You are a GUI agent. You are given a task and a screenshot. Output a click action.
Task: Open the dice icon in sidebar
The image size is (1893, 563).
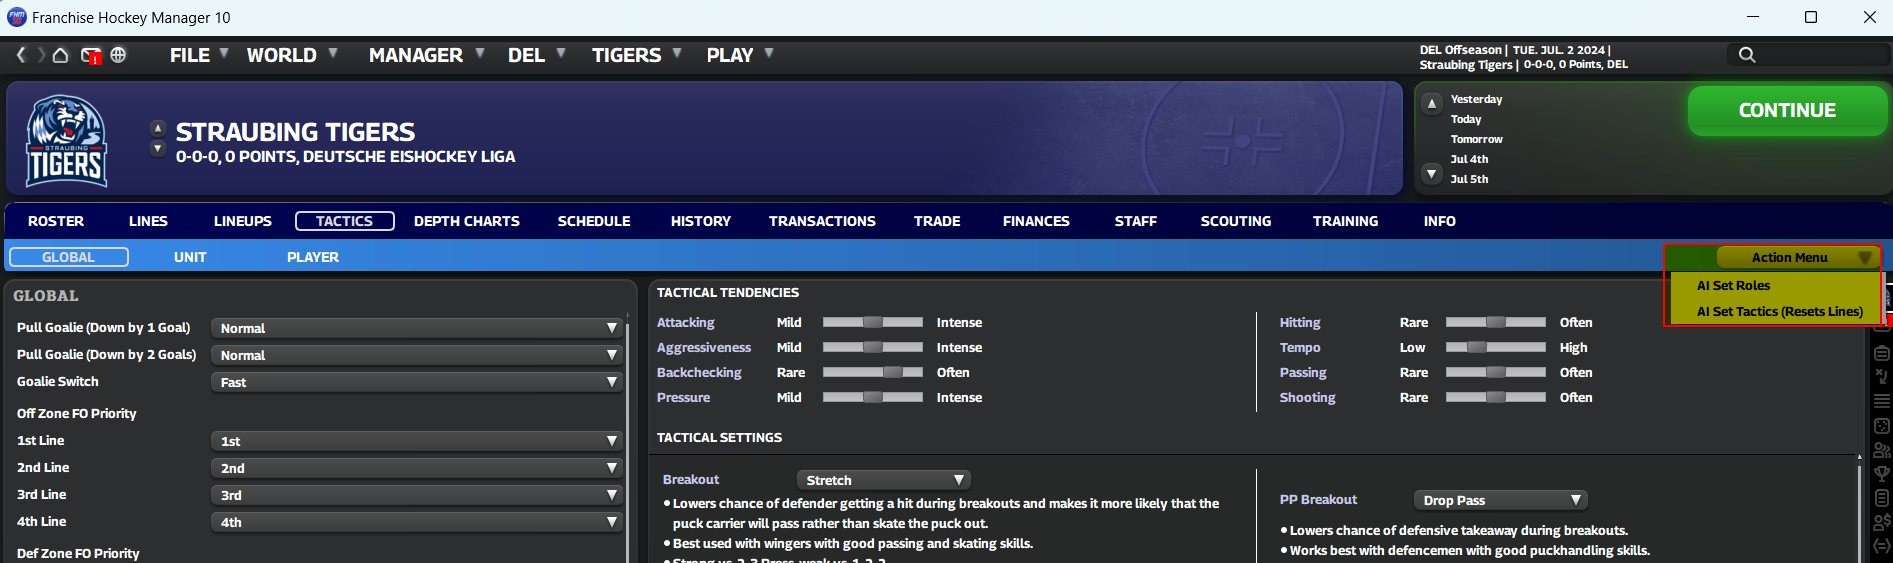pyautogui.click(x=1882, y=426)
